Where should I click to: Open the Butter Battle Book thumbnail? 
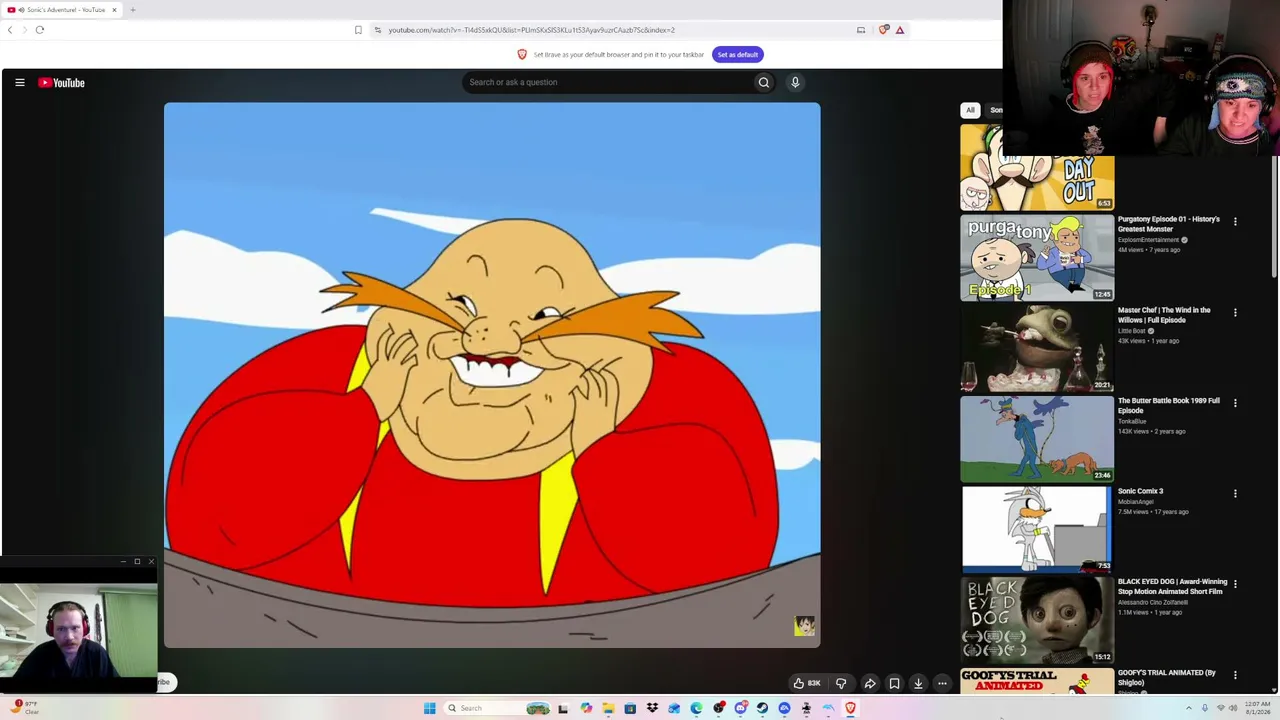tap(1037, 439)
